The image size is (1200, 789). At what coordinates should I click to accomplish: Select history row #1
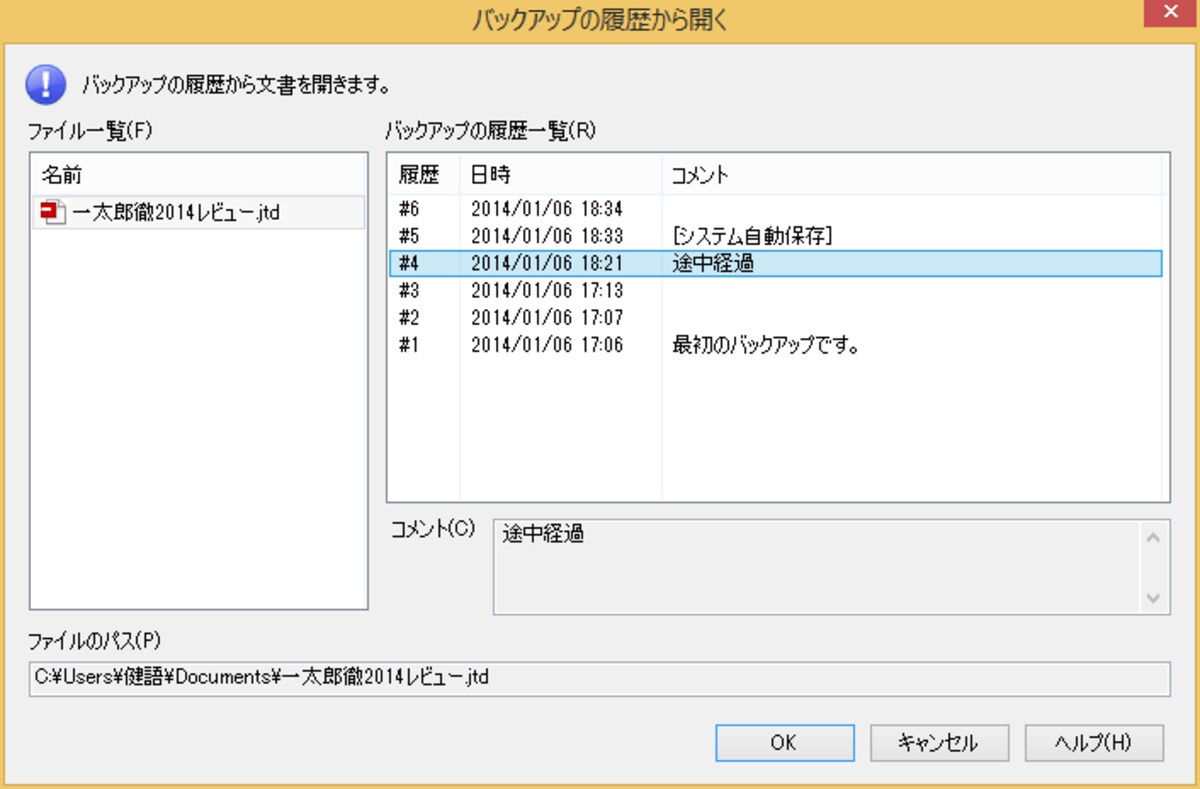point(774,346)
